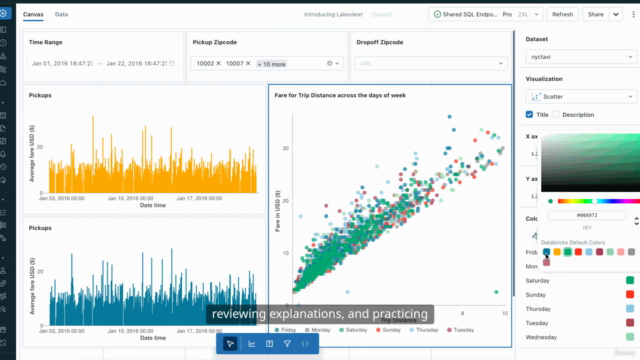Open Sunday's color swatch
The width and height of the screenshot is (640, 360).
coord(630,294)
